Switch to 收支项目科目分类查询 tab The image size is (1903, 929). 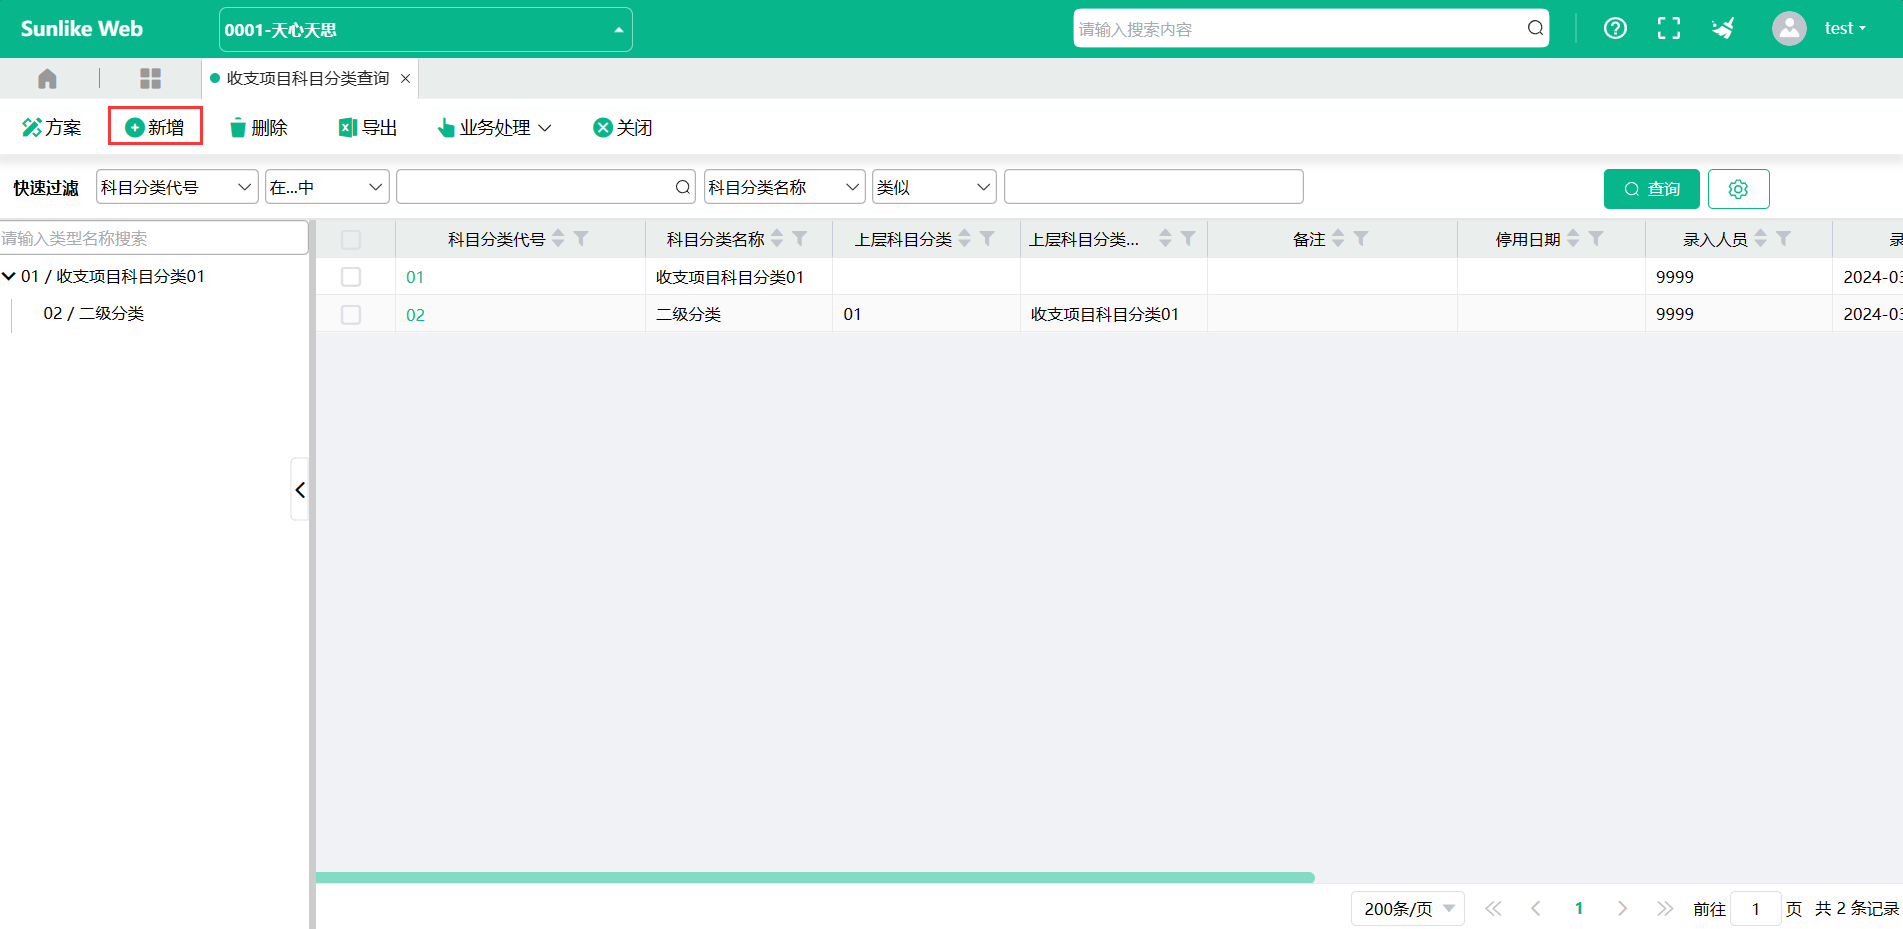tap(307, 79)
